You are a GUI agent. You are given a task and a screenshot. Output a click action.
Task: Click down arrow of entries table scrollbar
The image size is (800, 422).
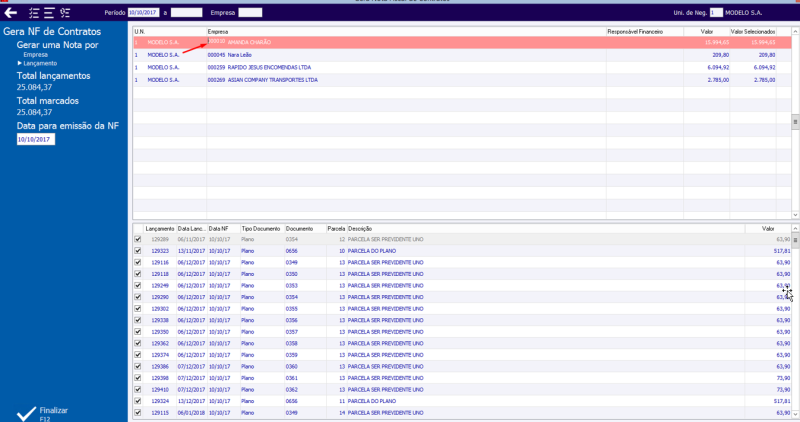pos(795,414)
